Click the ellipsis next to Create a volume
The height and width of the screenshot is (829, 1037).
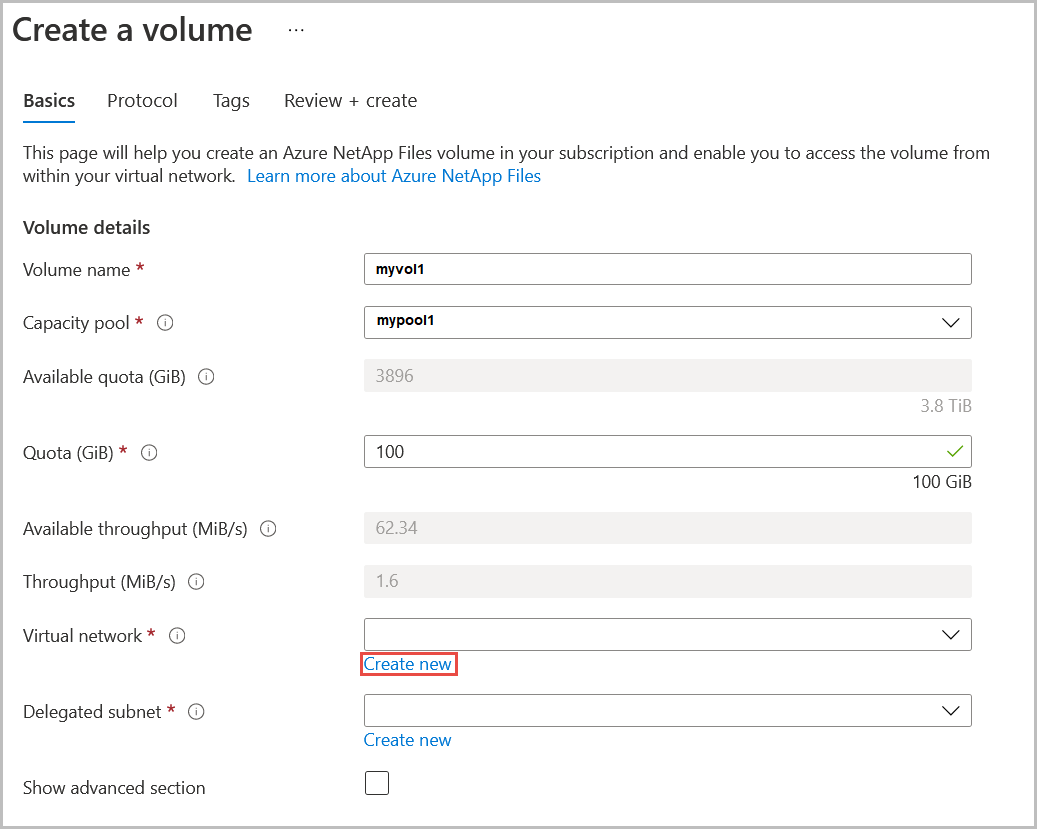295,29
